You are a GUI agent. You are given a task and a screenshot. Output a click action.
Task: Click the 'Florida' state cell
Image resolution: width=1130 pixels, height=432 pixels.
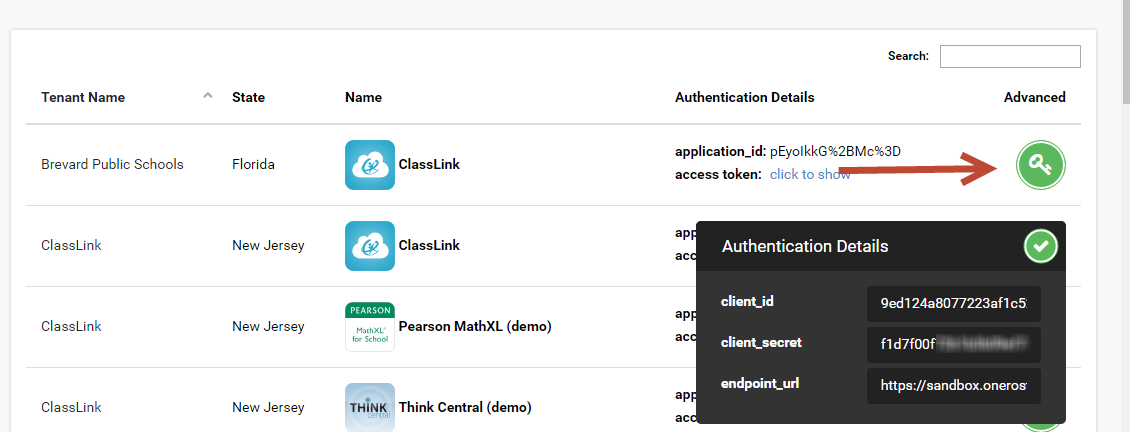tap(253, 164)
